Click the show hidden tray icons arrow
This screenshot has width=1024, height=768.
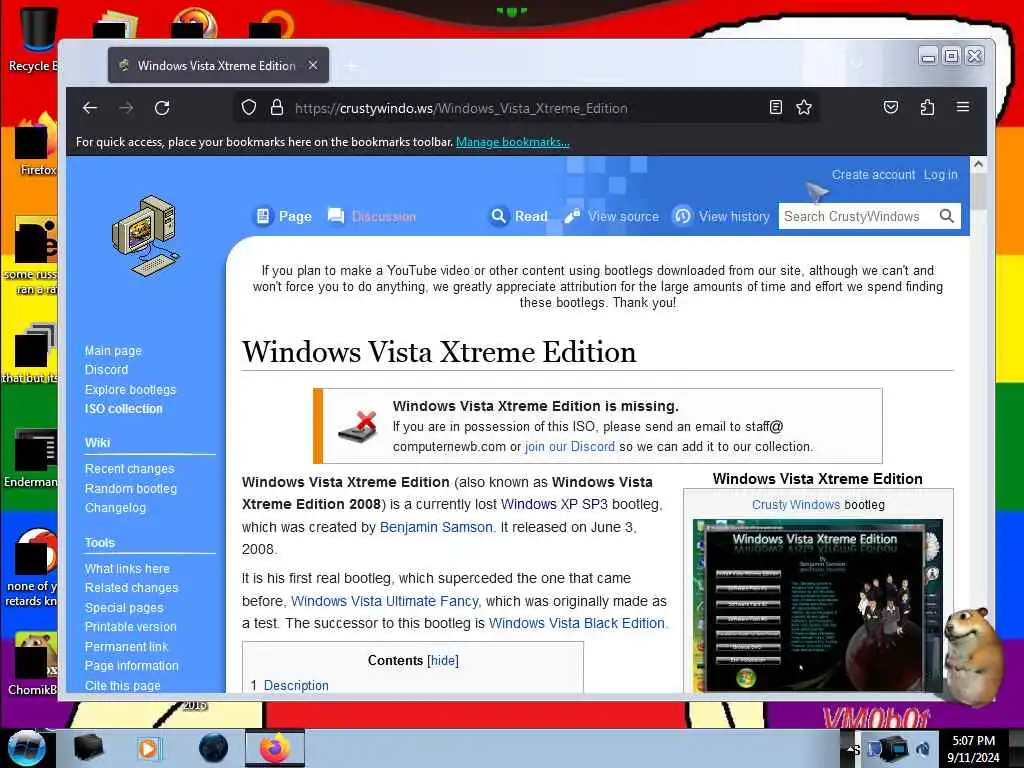point(850,748)
